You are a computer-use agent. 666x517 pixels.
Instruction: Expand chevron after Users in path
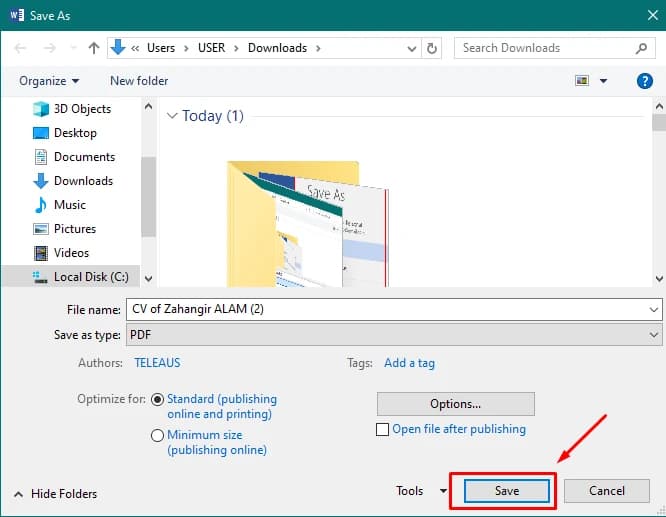click(x=186, y=48)
